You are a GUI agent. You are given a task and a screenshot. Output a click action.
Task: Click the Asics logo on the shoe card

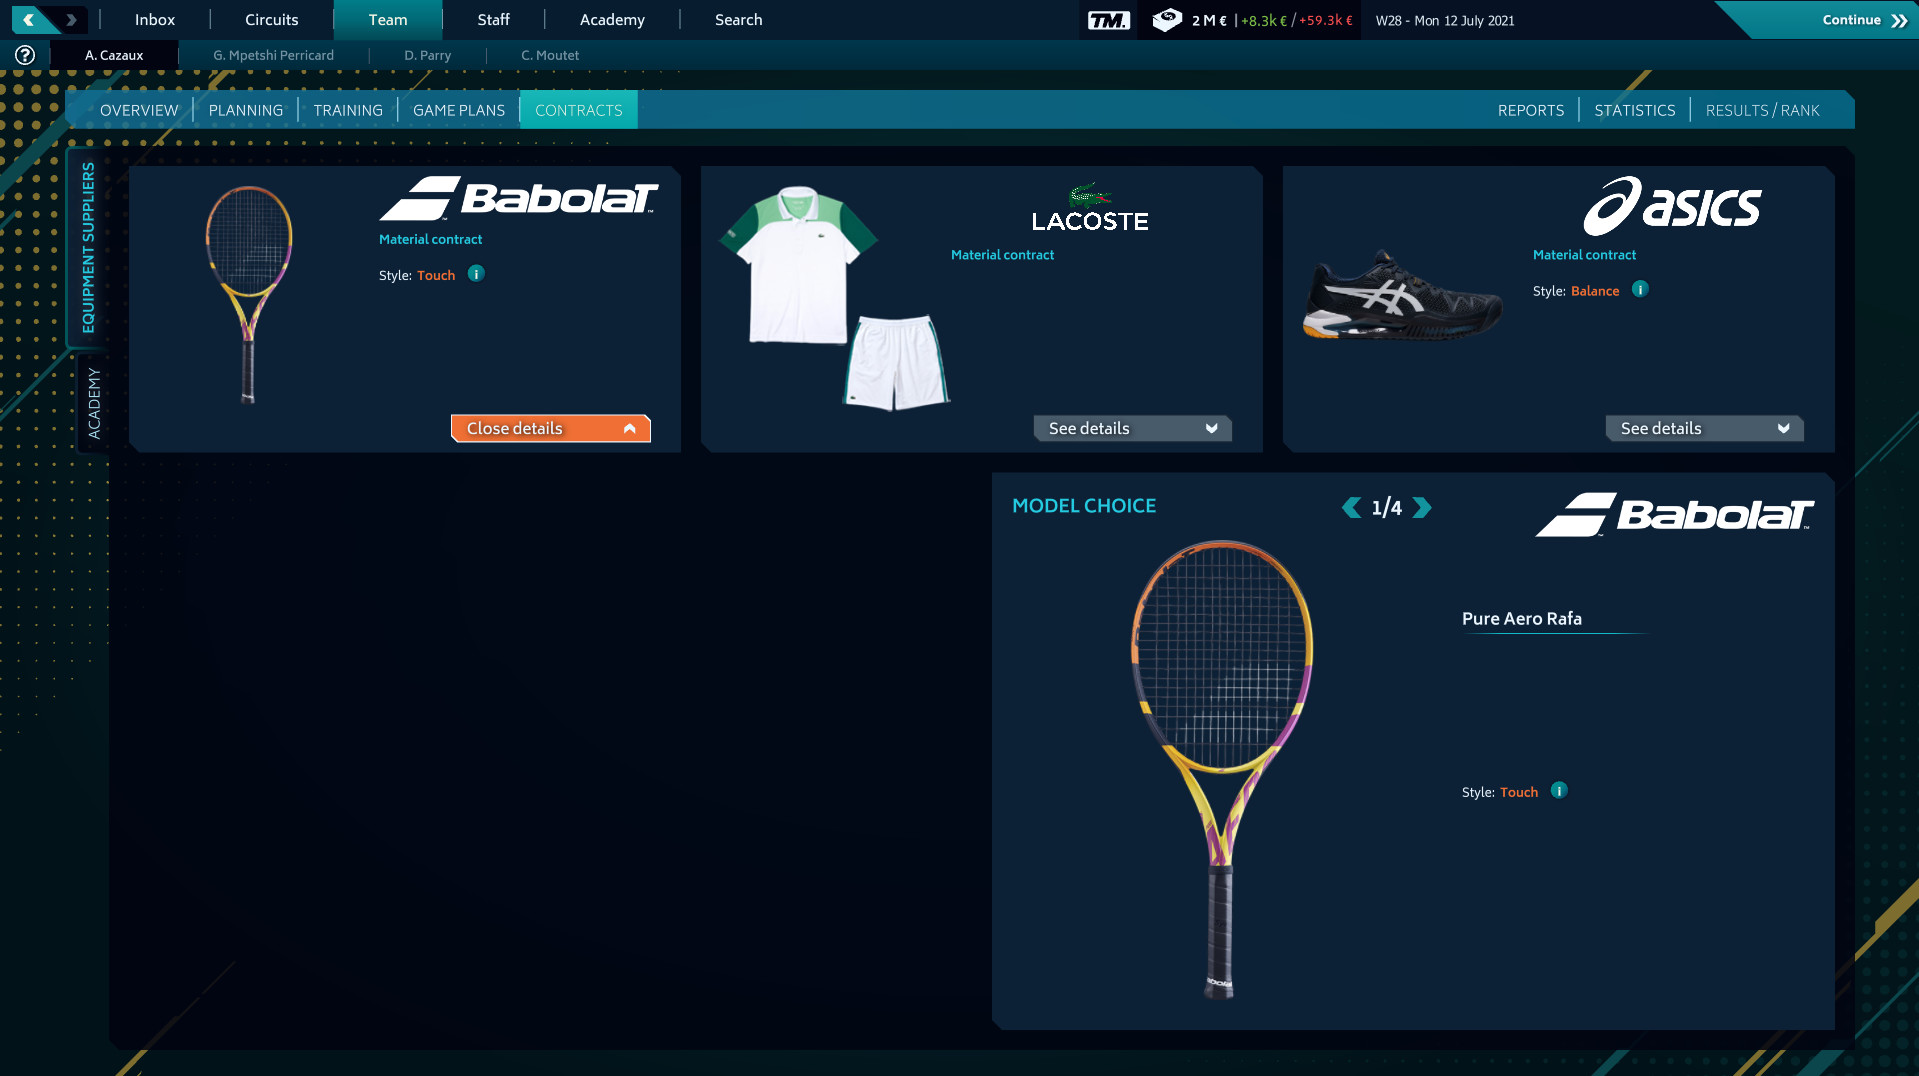(x=1670, y=207)
